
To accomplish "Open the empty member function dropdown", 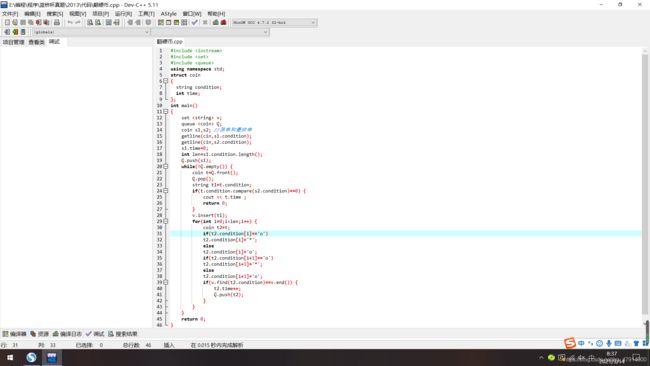I will click(x=210, y=32).
